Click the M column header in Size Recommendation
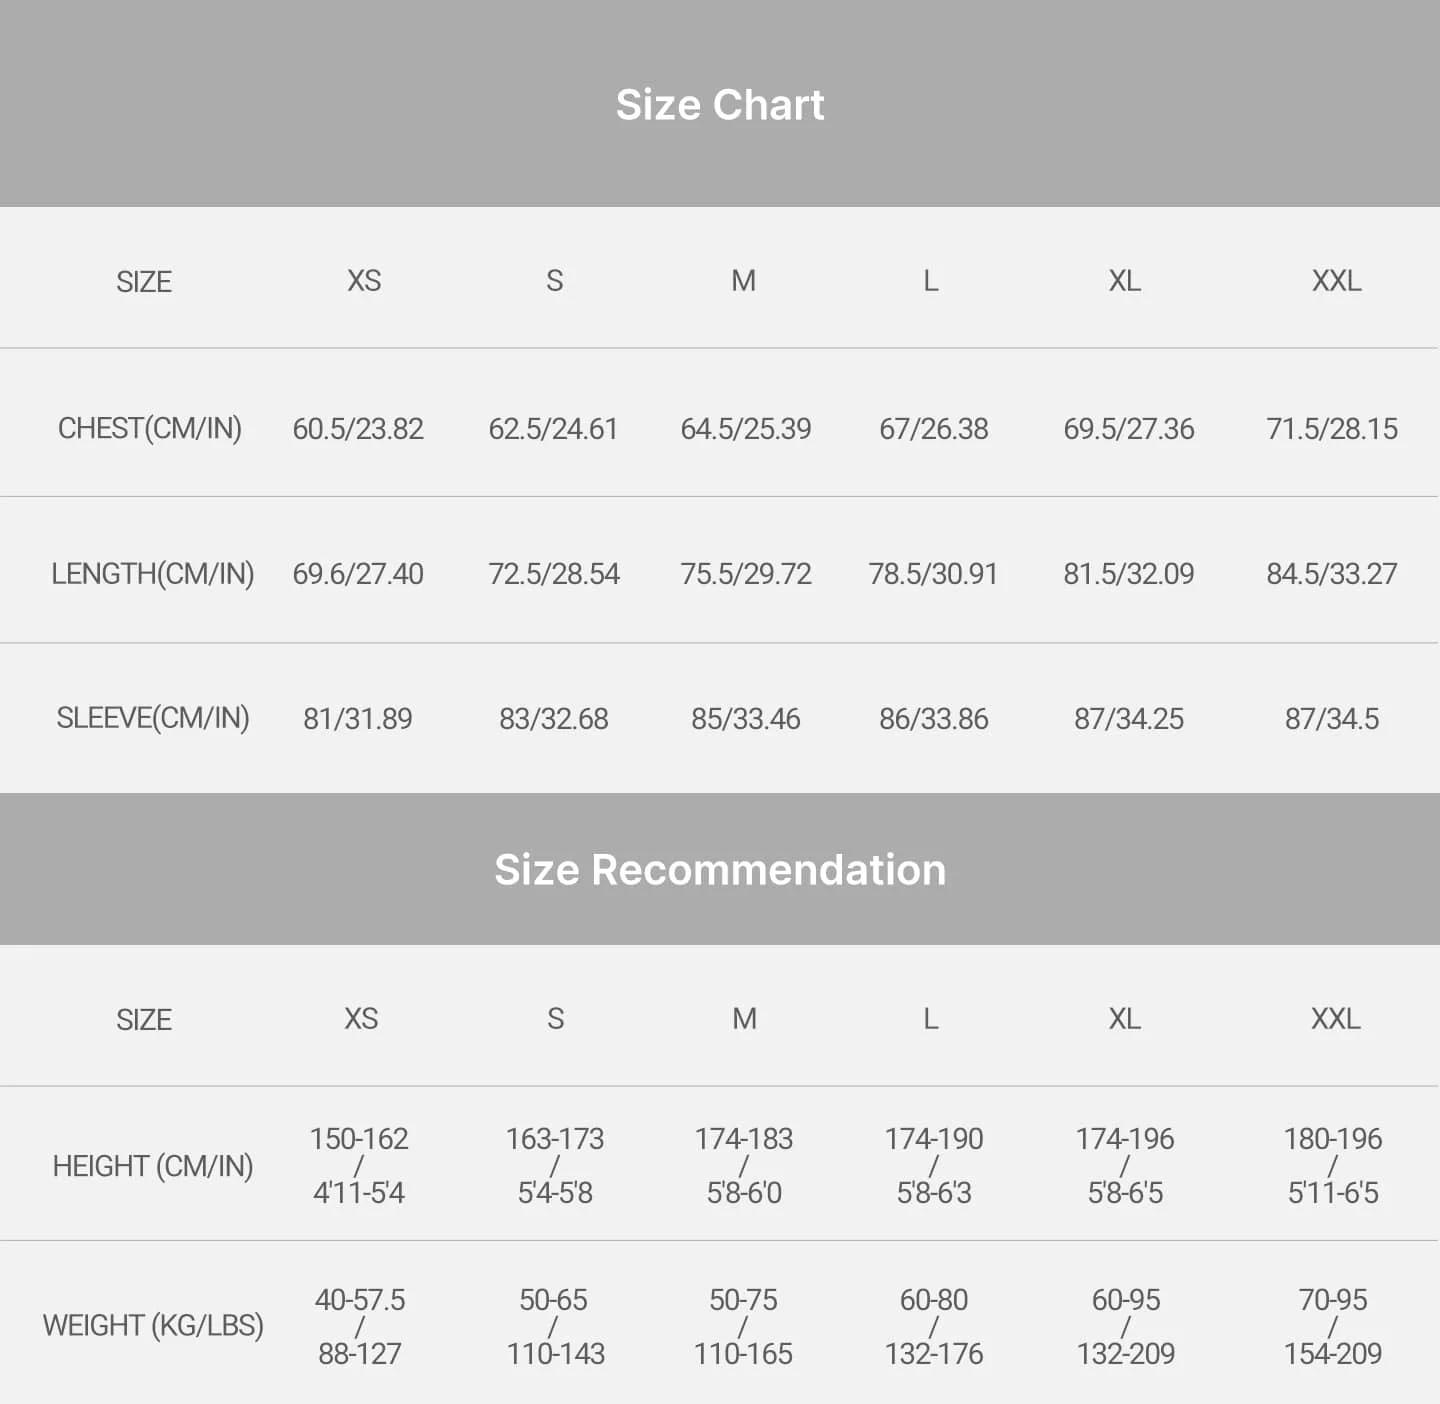Image resolution: width=1440 pixels, height=1404 pixels. click(744, 1019)
